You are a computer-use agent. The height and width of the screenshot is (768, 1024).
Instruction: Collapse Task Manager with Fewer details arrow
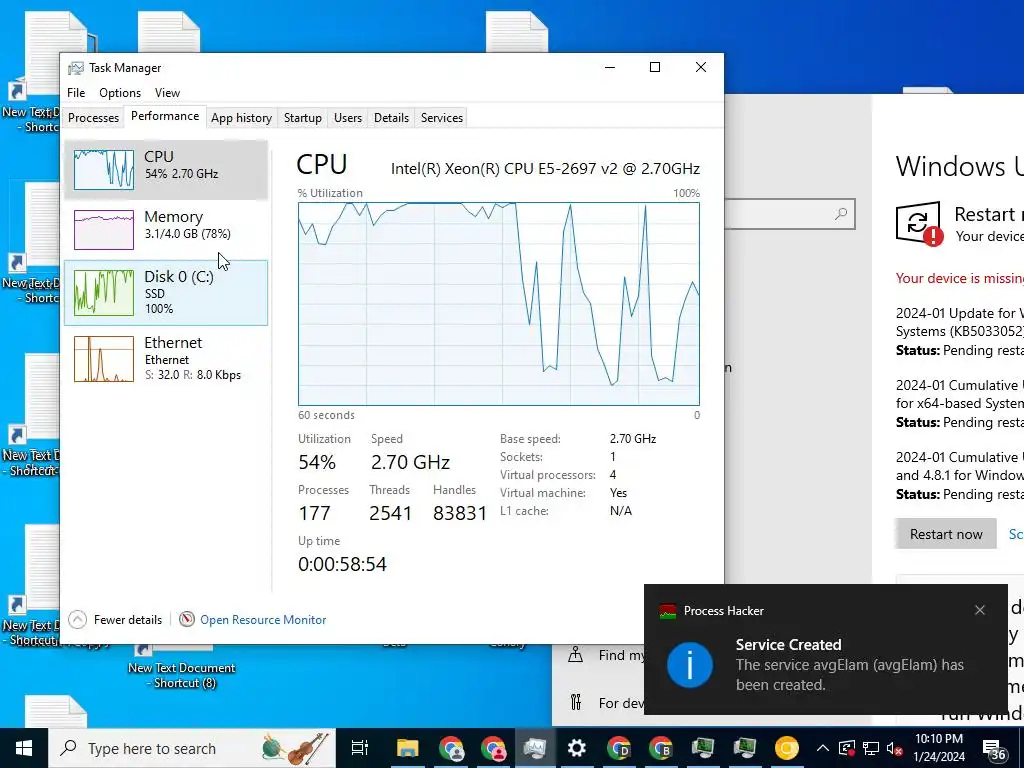77,619
